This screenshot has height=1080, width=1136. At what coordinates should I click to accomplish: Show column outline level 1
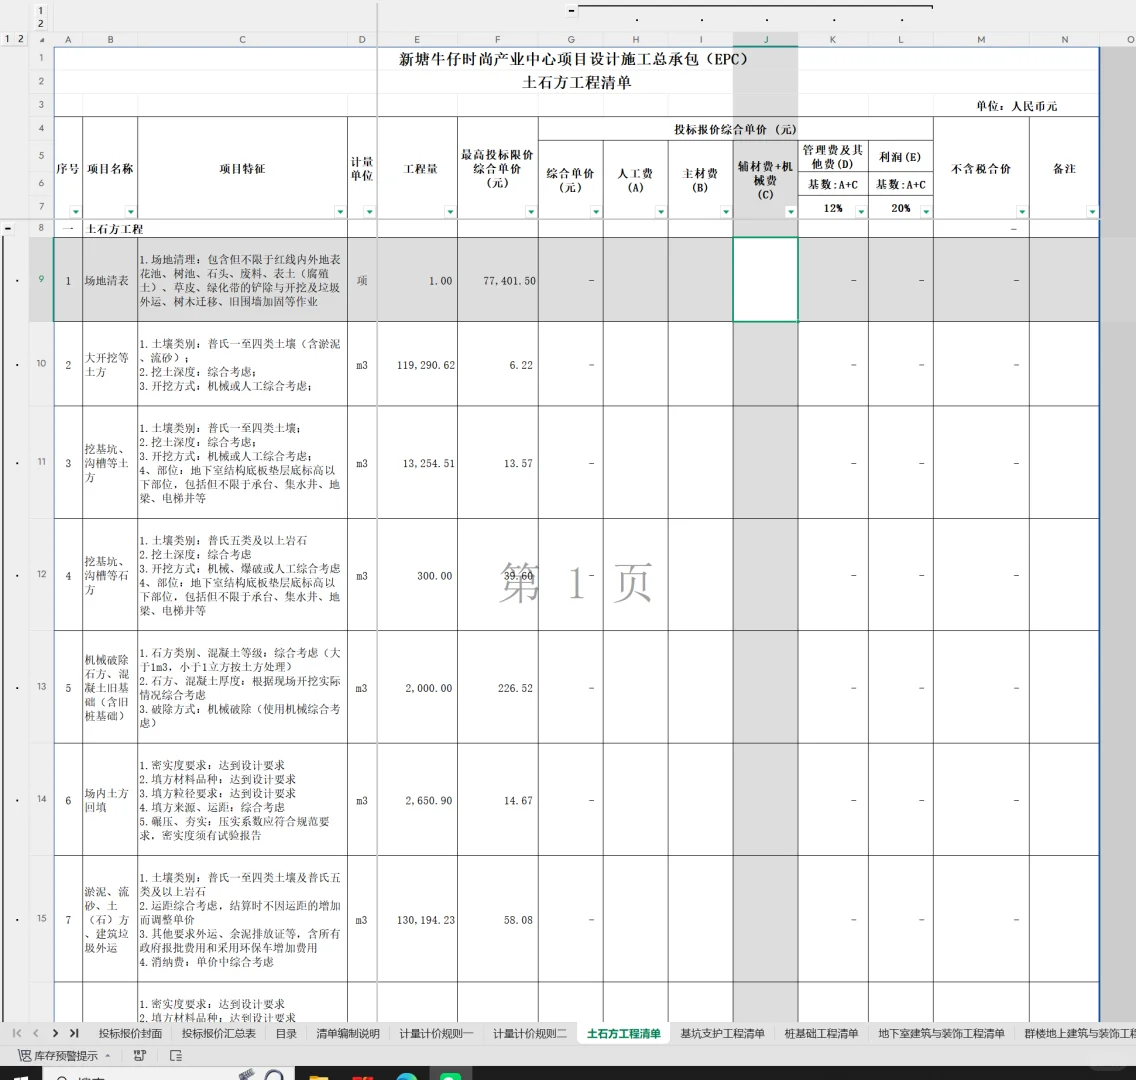(41, 10)
